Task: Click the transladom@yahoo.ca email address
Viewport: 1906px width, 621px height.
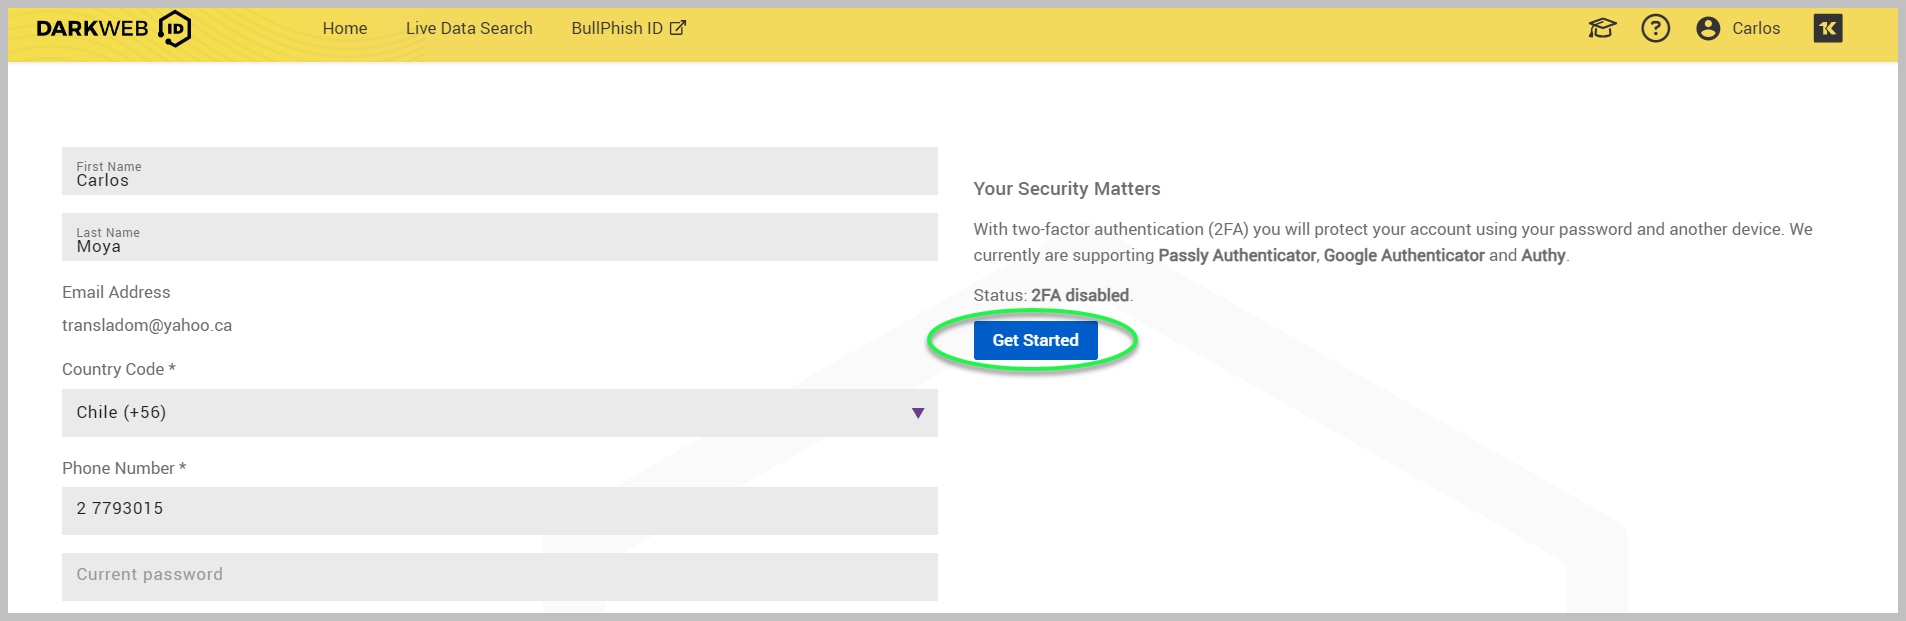Action: click(147, 326)
